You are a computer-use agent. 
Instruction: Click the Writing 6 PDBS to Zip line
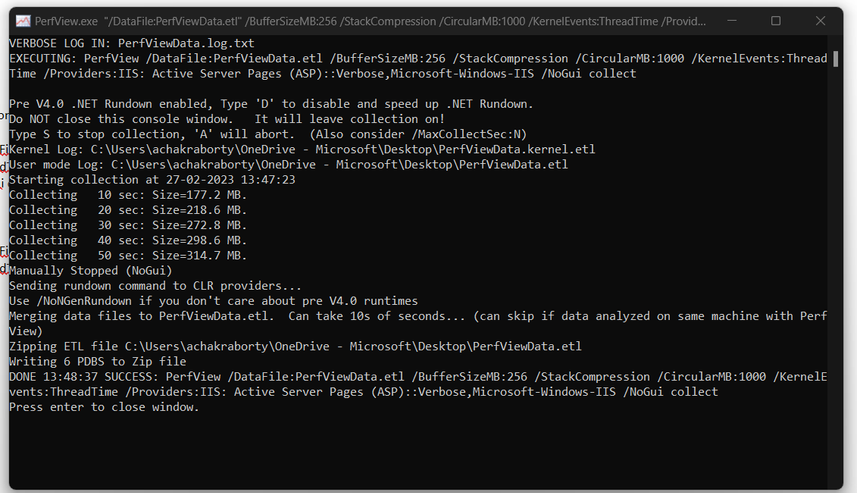tap(98, 362)
